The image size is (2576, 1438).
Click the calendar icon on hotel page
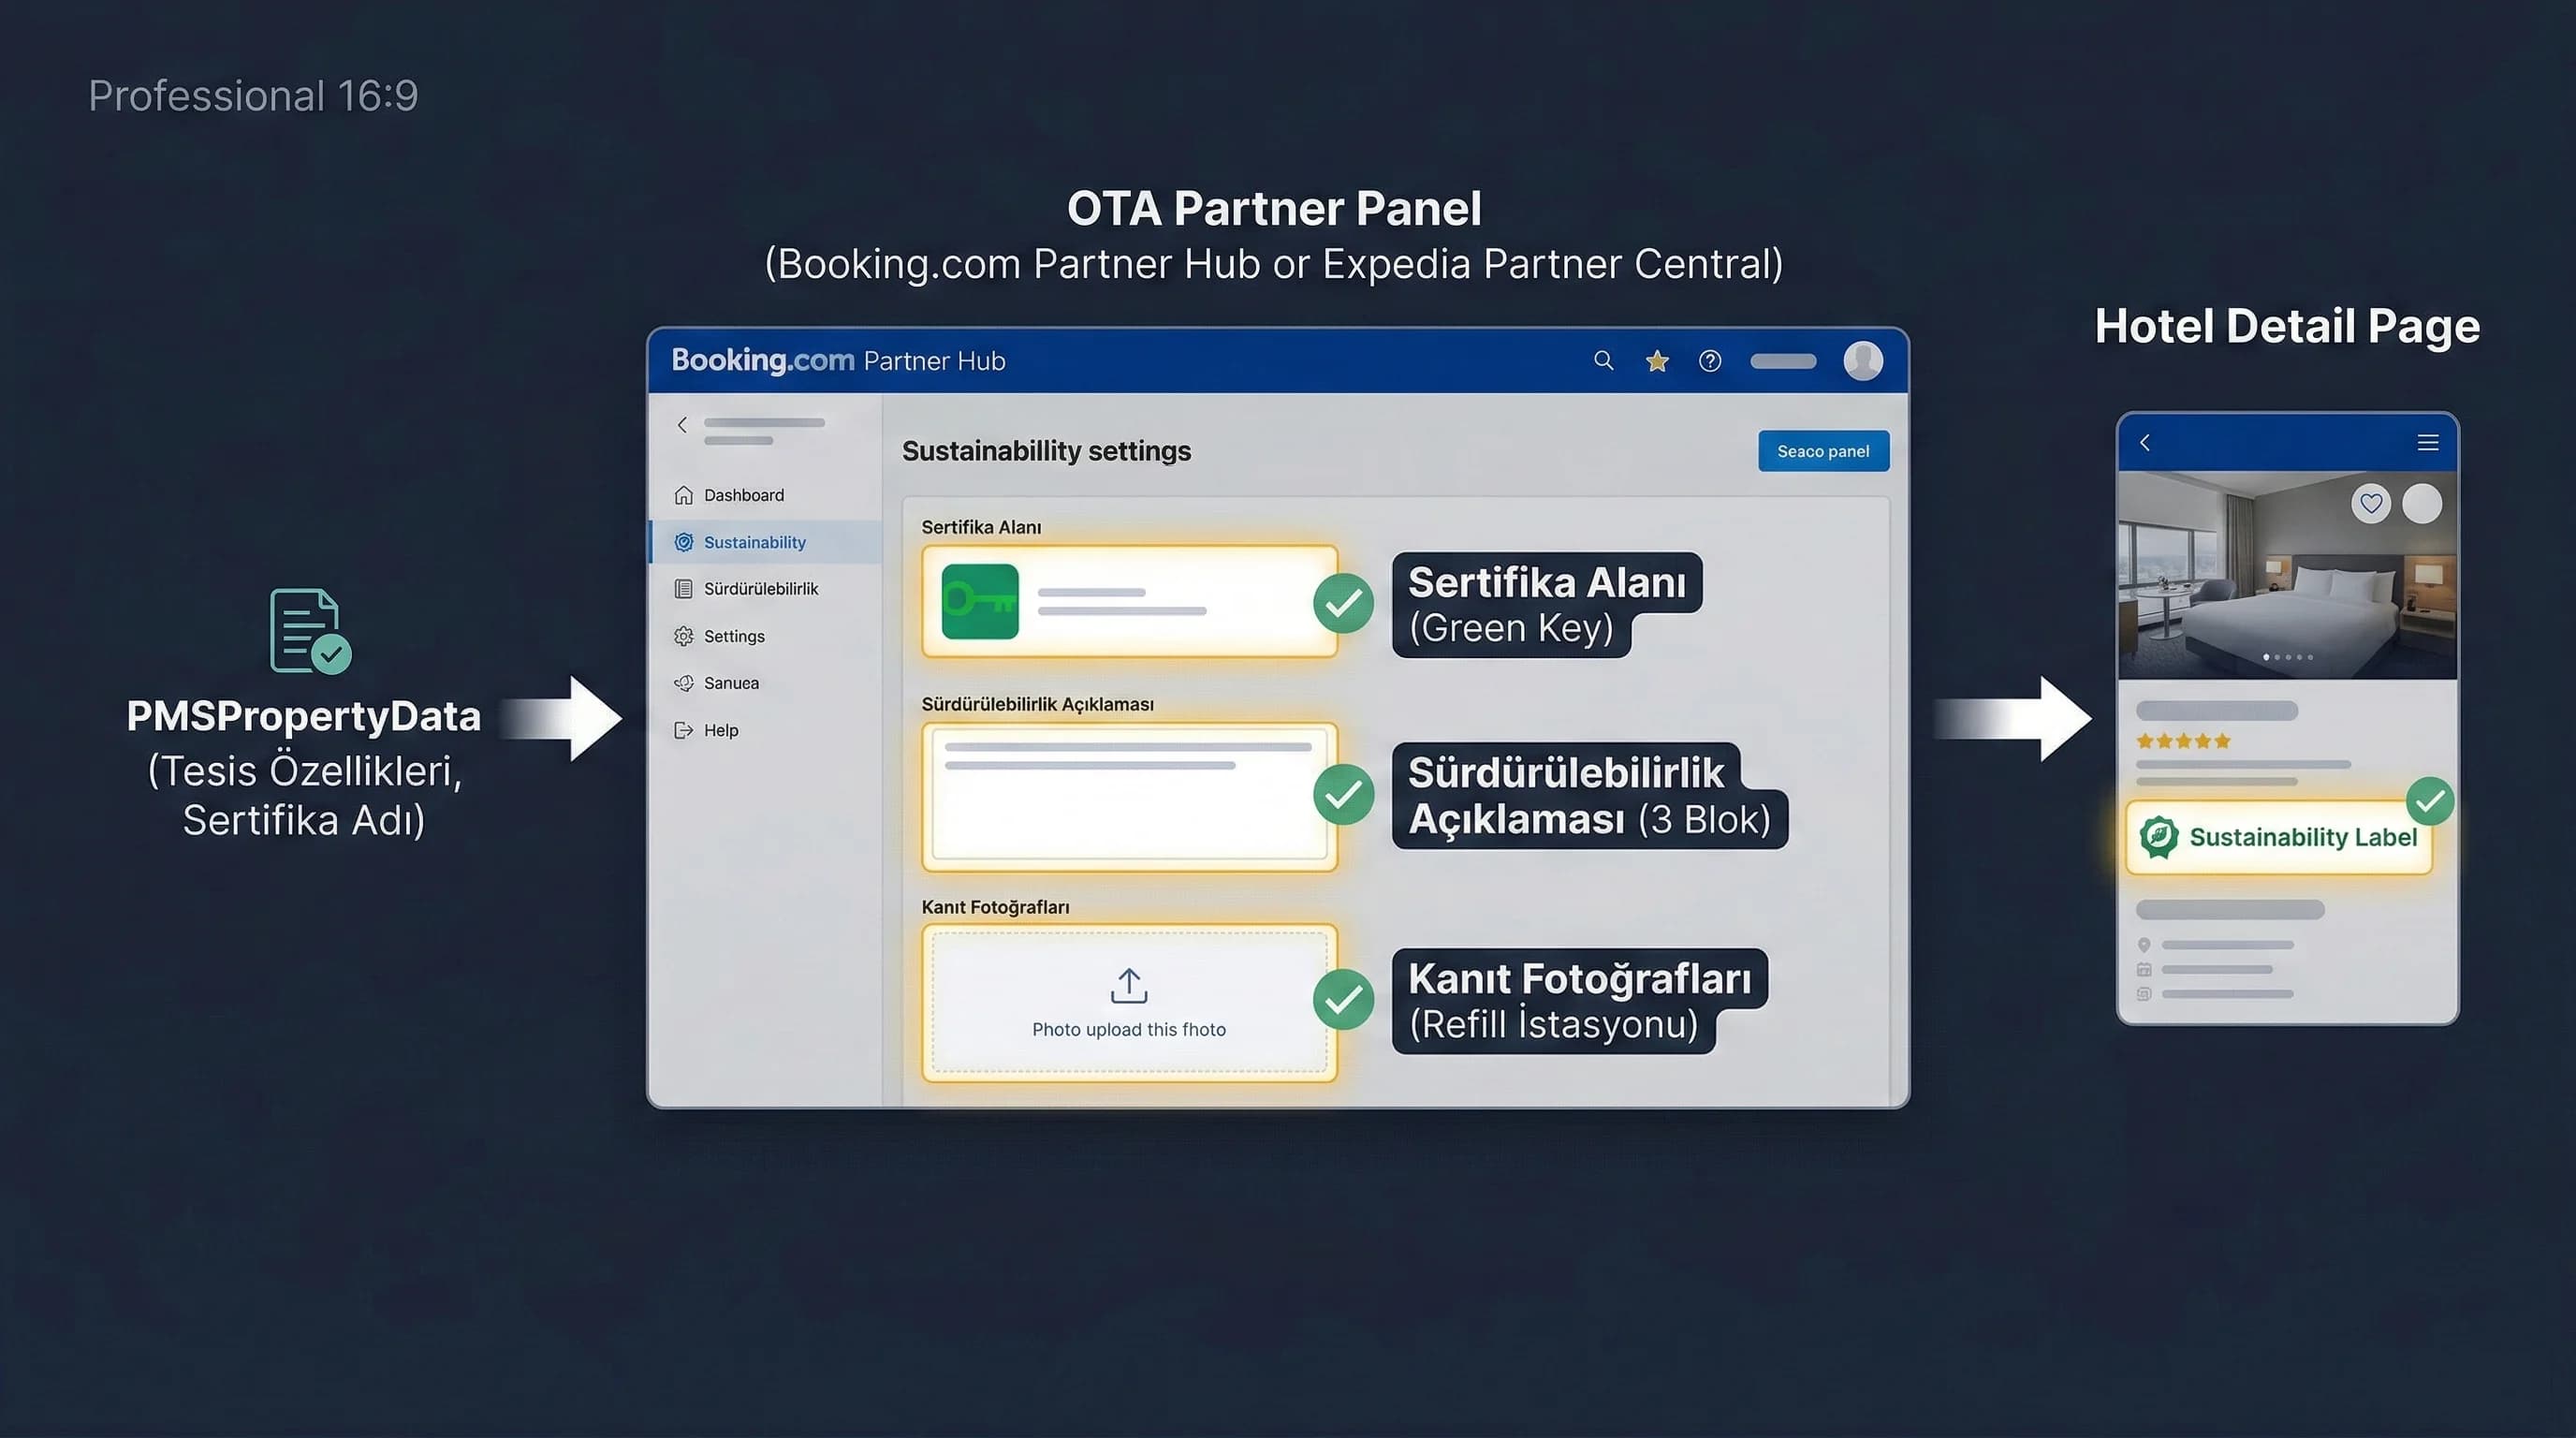(x=2144, y=969)
